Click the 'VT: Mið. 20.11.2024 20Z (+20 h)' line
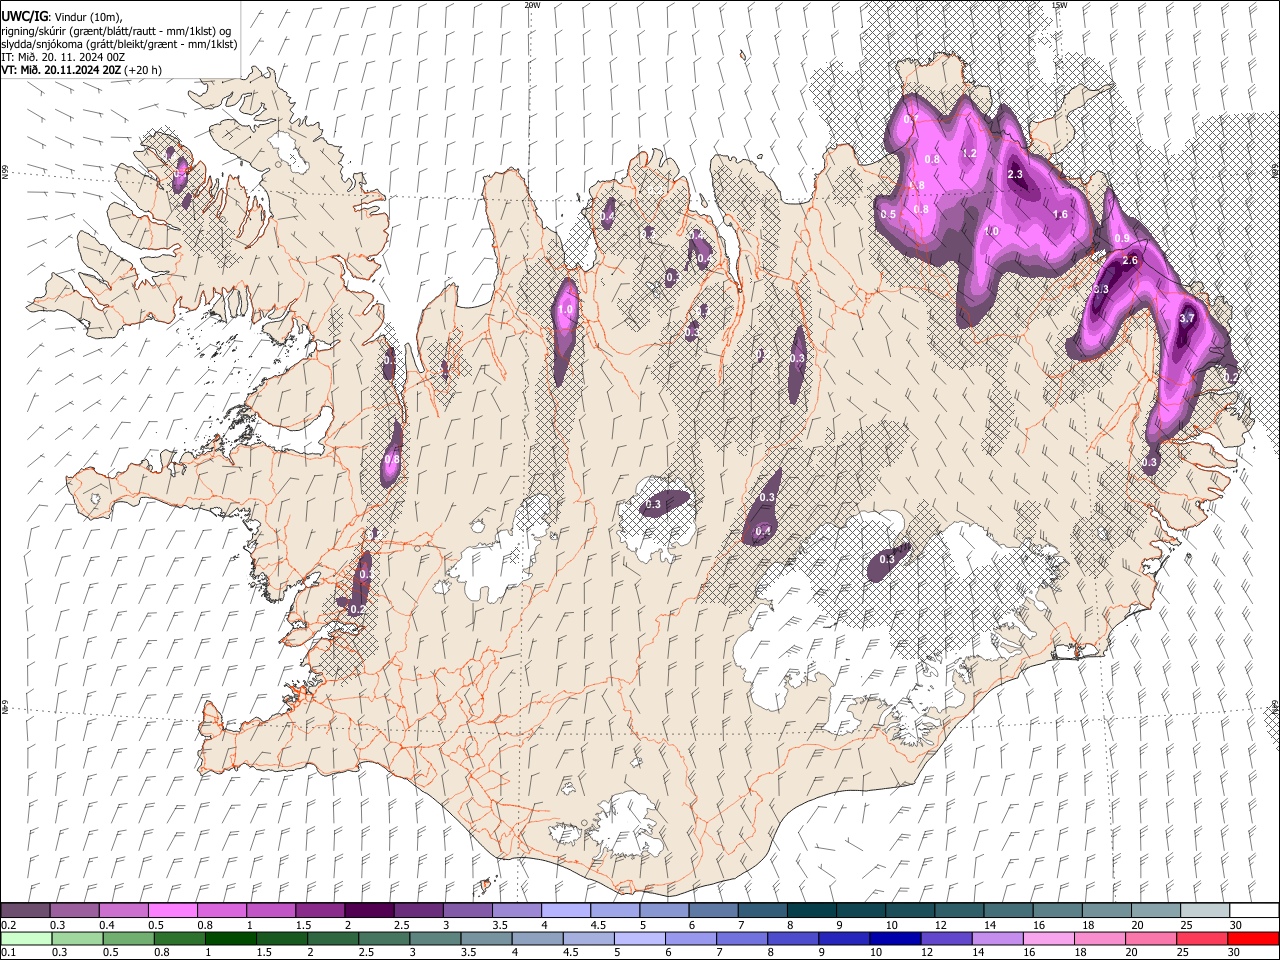Image resolution: width=1280 pixels, height=960 pixels. tap(81, 70)
